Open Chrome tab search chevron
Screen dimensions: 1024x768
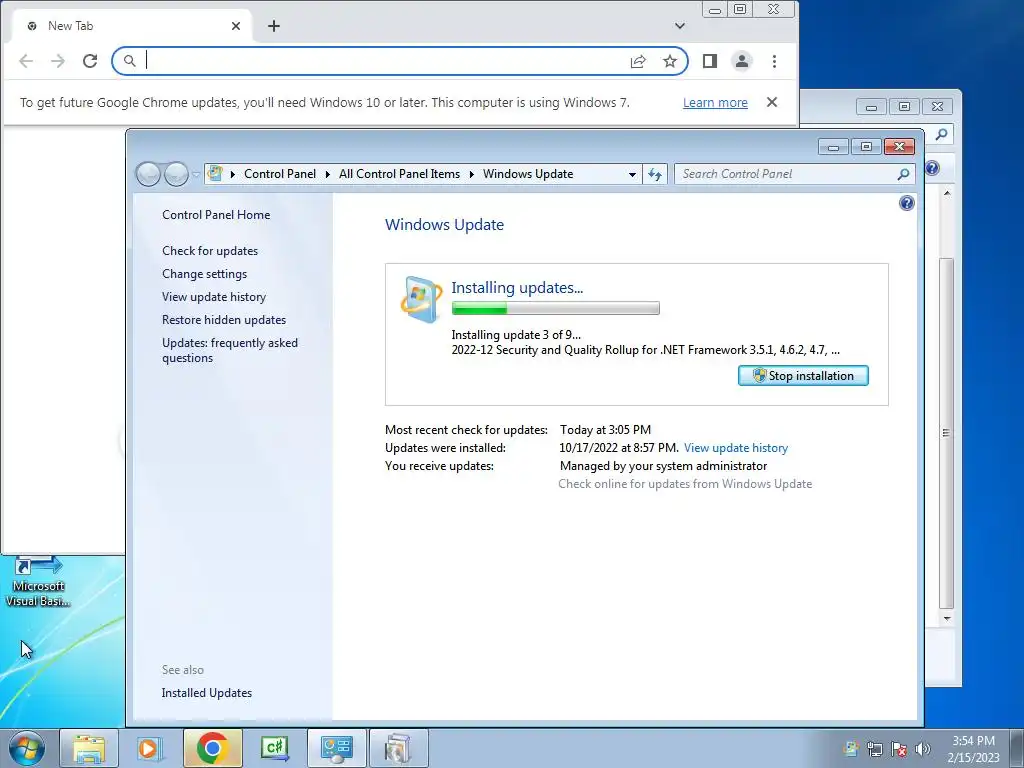(x=680, y=25)
